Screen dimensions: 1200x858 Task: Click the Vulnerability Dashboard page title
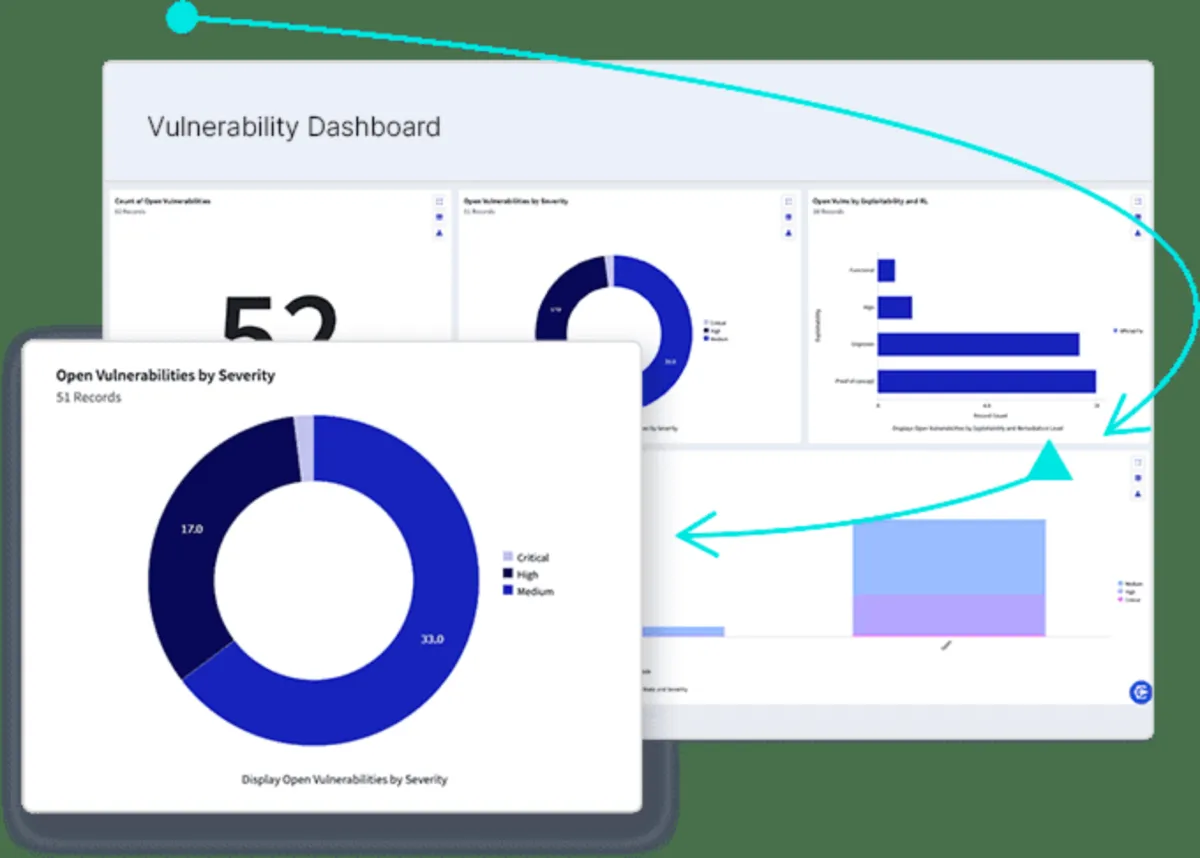point(294,127)
